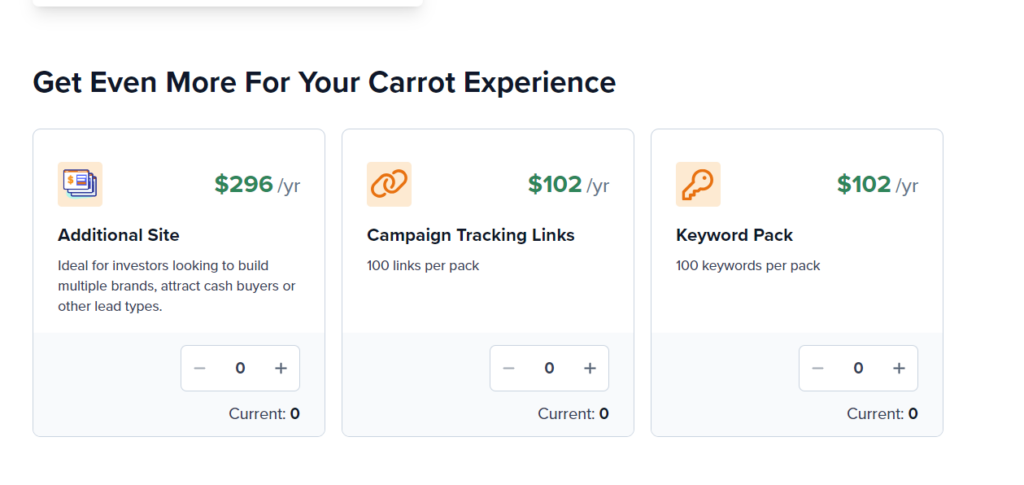This screenshot has width=1024, height=485.
Task: Click the Keyword Pack $102 price
Action: point(877,185)
